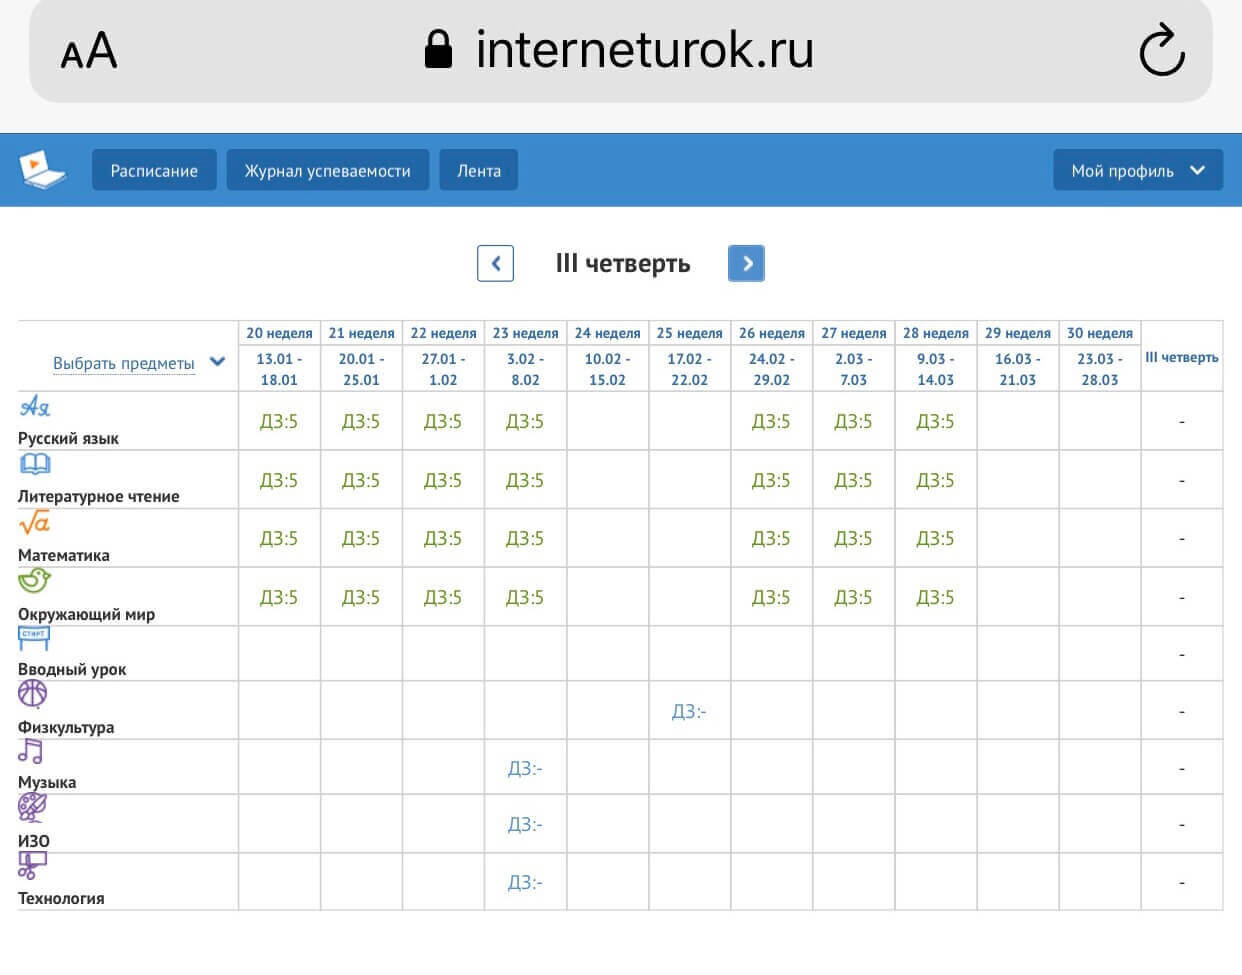The width and height of the screenshot is (1242, 975).
Task: Open Физкультура homework for week 25
Action: (689, 712)
